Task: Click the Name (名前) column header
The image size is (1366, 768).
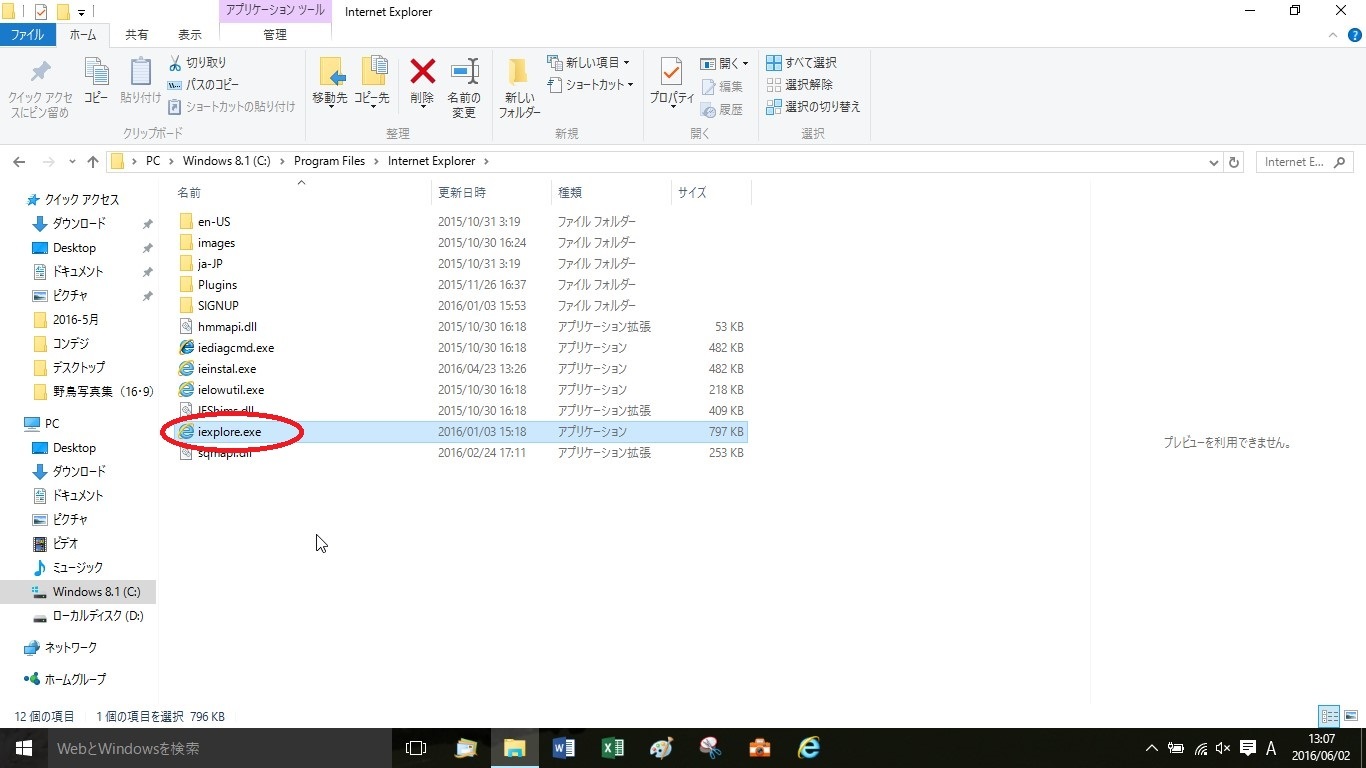Action: point(301,192)
